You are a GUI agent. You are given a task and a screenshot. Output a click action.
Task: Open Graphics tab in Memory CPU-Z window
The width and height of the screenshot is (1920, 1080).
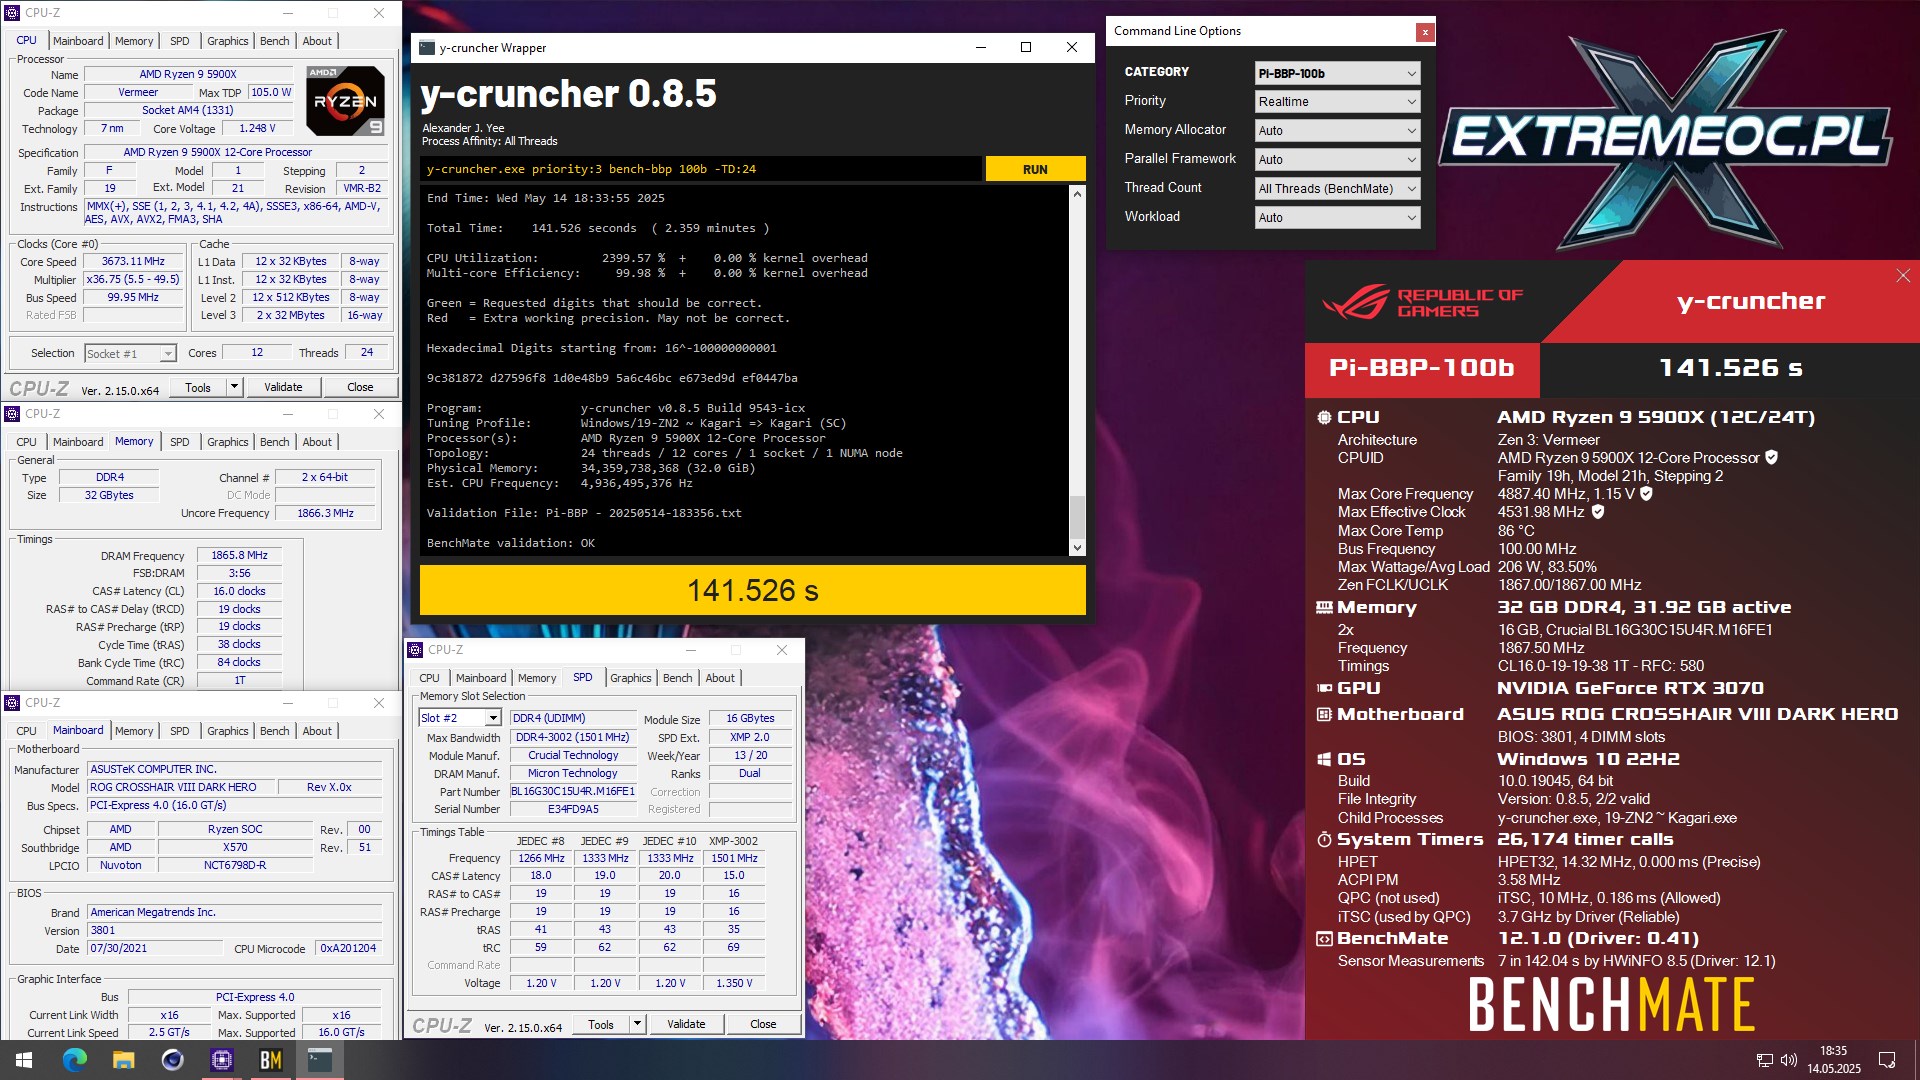pos(227,442)
